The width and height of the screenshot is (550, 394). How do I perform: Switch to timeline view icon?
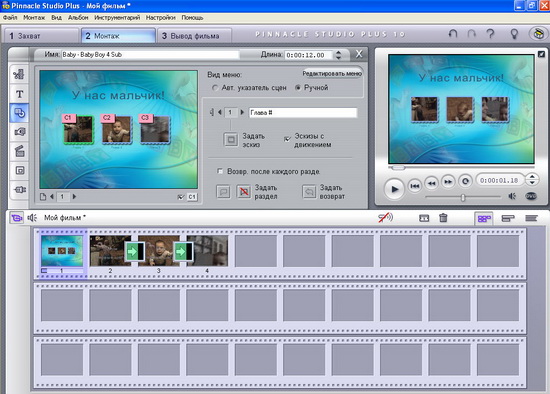pos(508,219)
